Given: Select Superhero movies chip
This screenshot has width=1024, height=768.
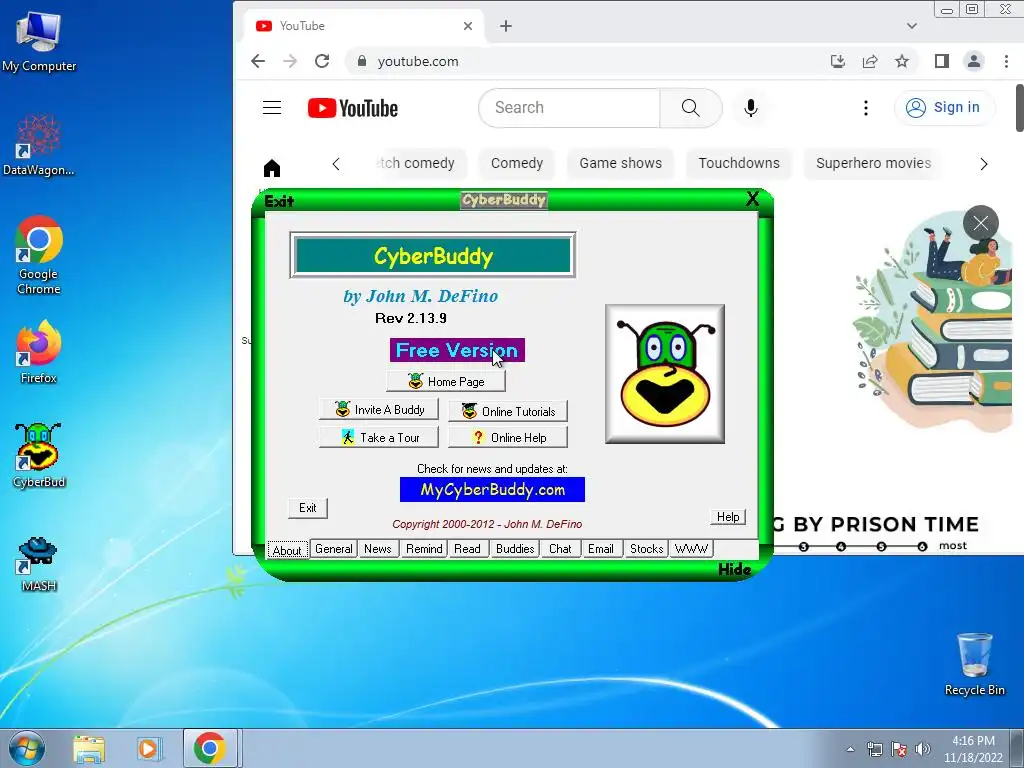Looking at the screenshot, I should click(x=874, y=163).
